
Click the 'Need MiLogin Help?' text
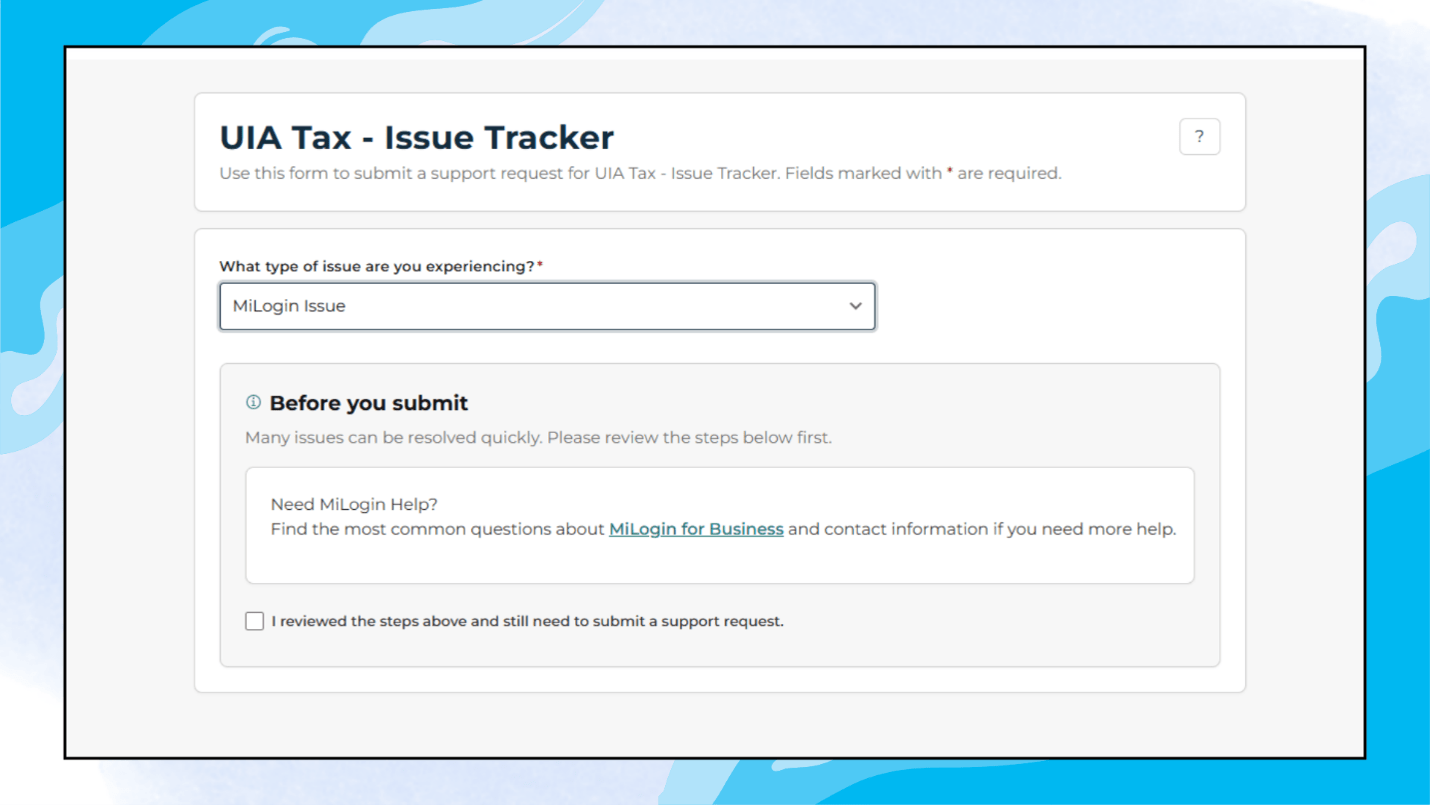(354, 504)
